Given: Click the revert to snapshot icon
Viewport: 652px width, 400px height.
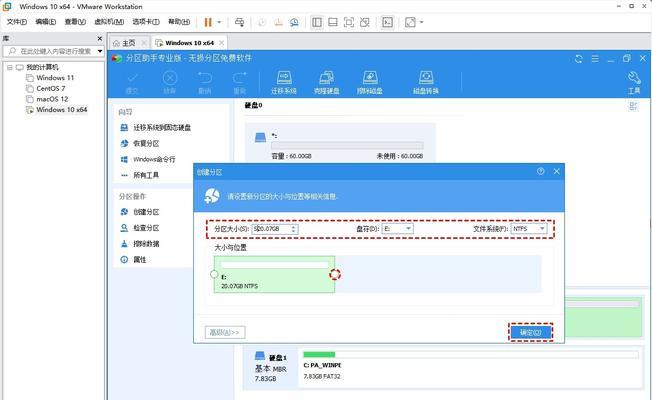Looking at the screenshot, I should coord(278,22).
